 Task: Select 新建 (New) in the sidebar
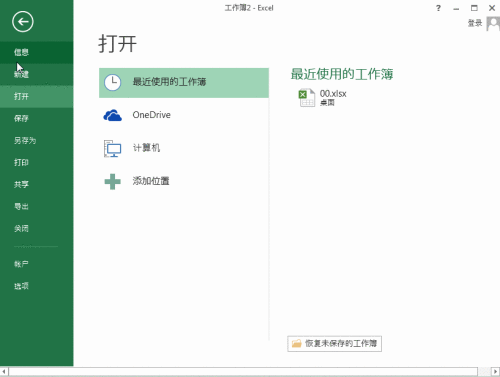click(x=37, y=74)
